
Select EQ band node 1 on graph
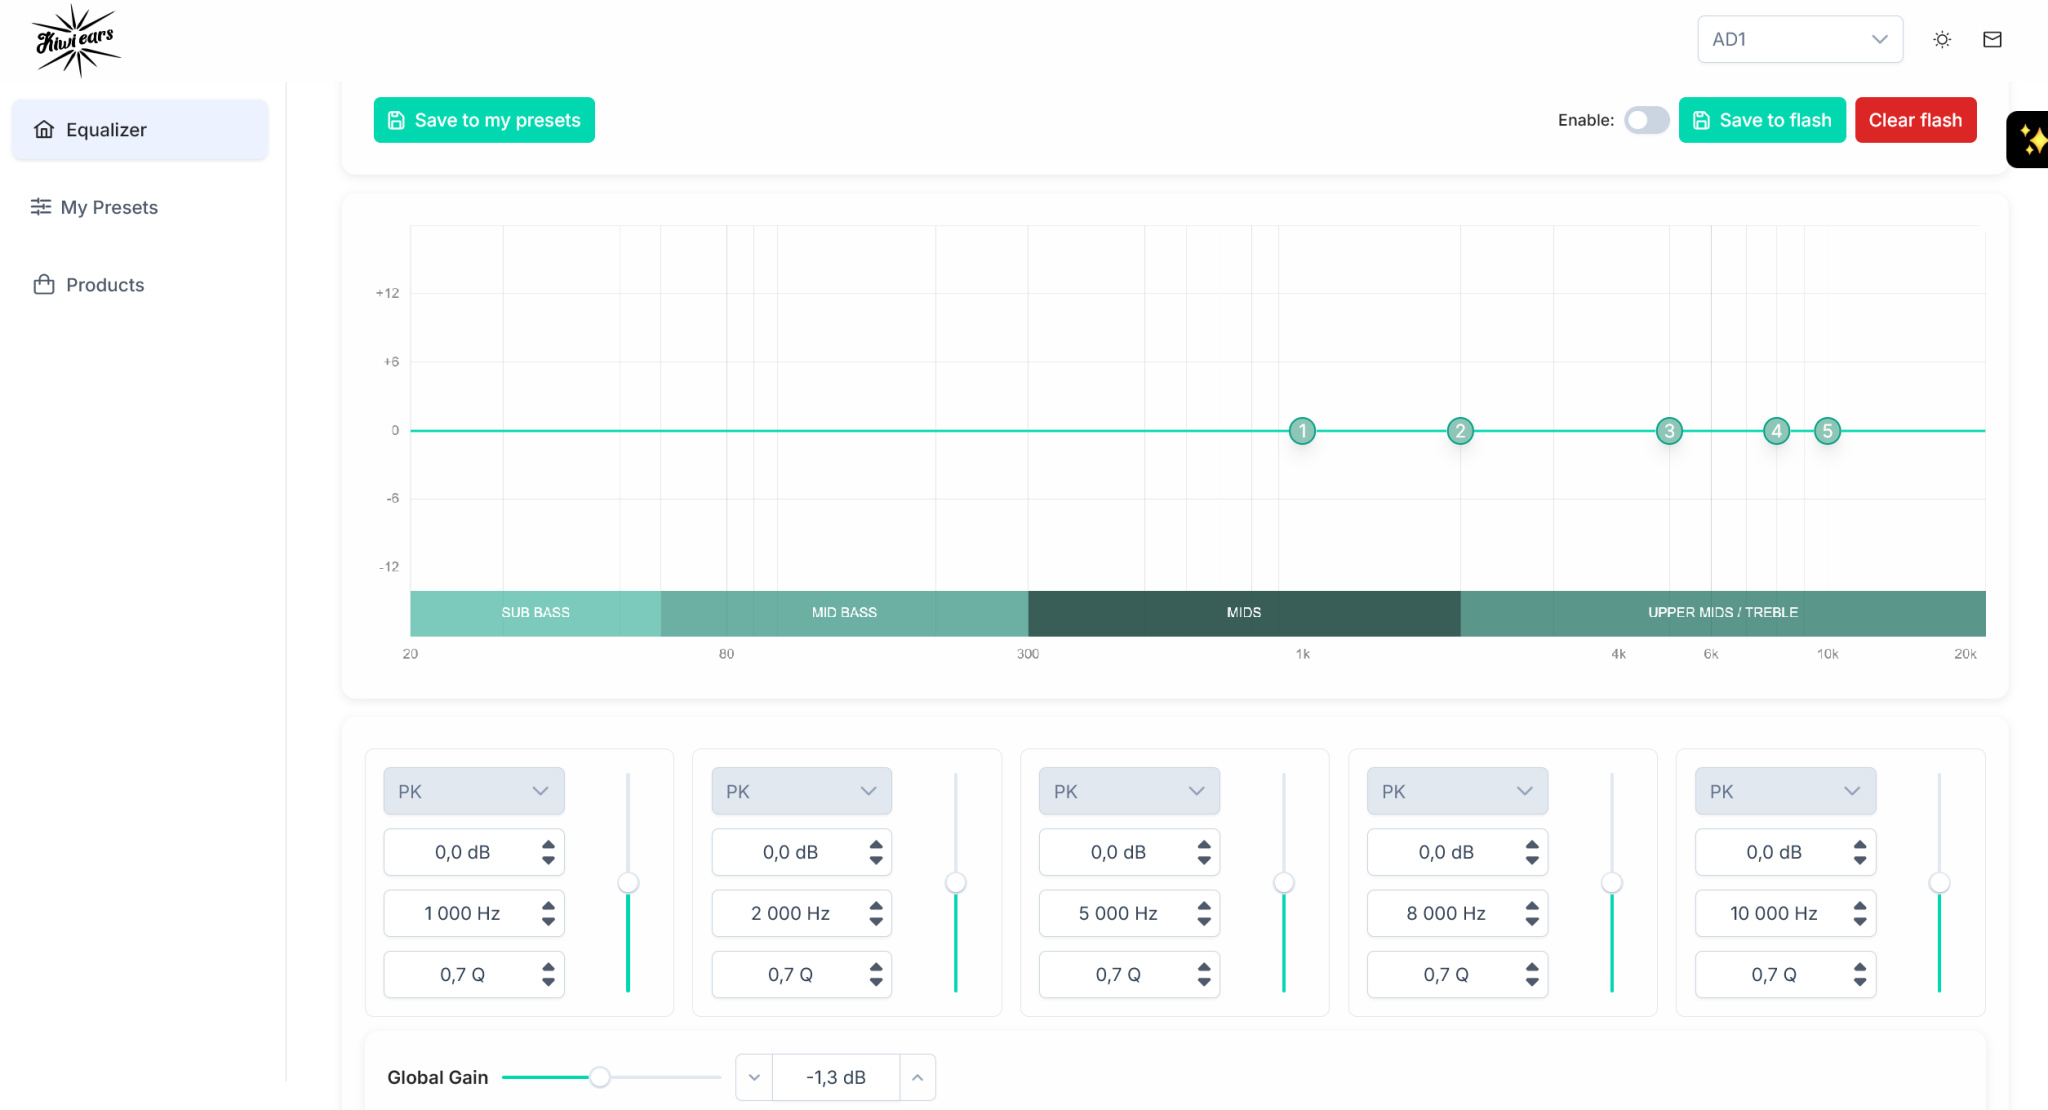pyautogui.click(x=1302, y=431)
